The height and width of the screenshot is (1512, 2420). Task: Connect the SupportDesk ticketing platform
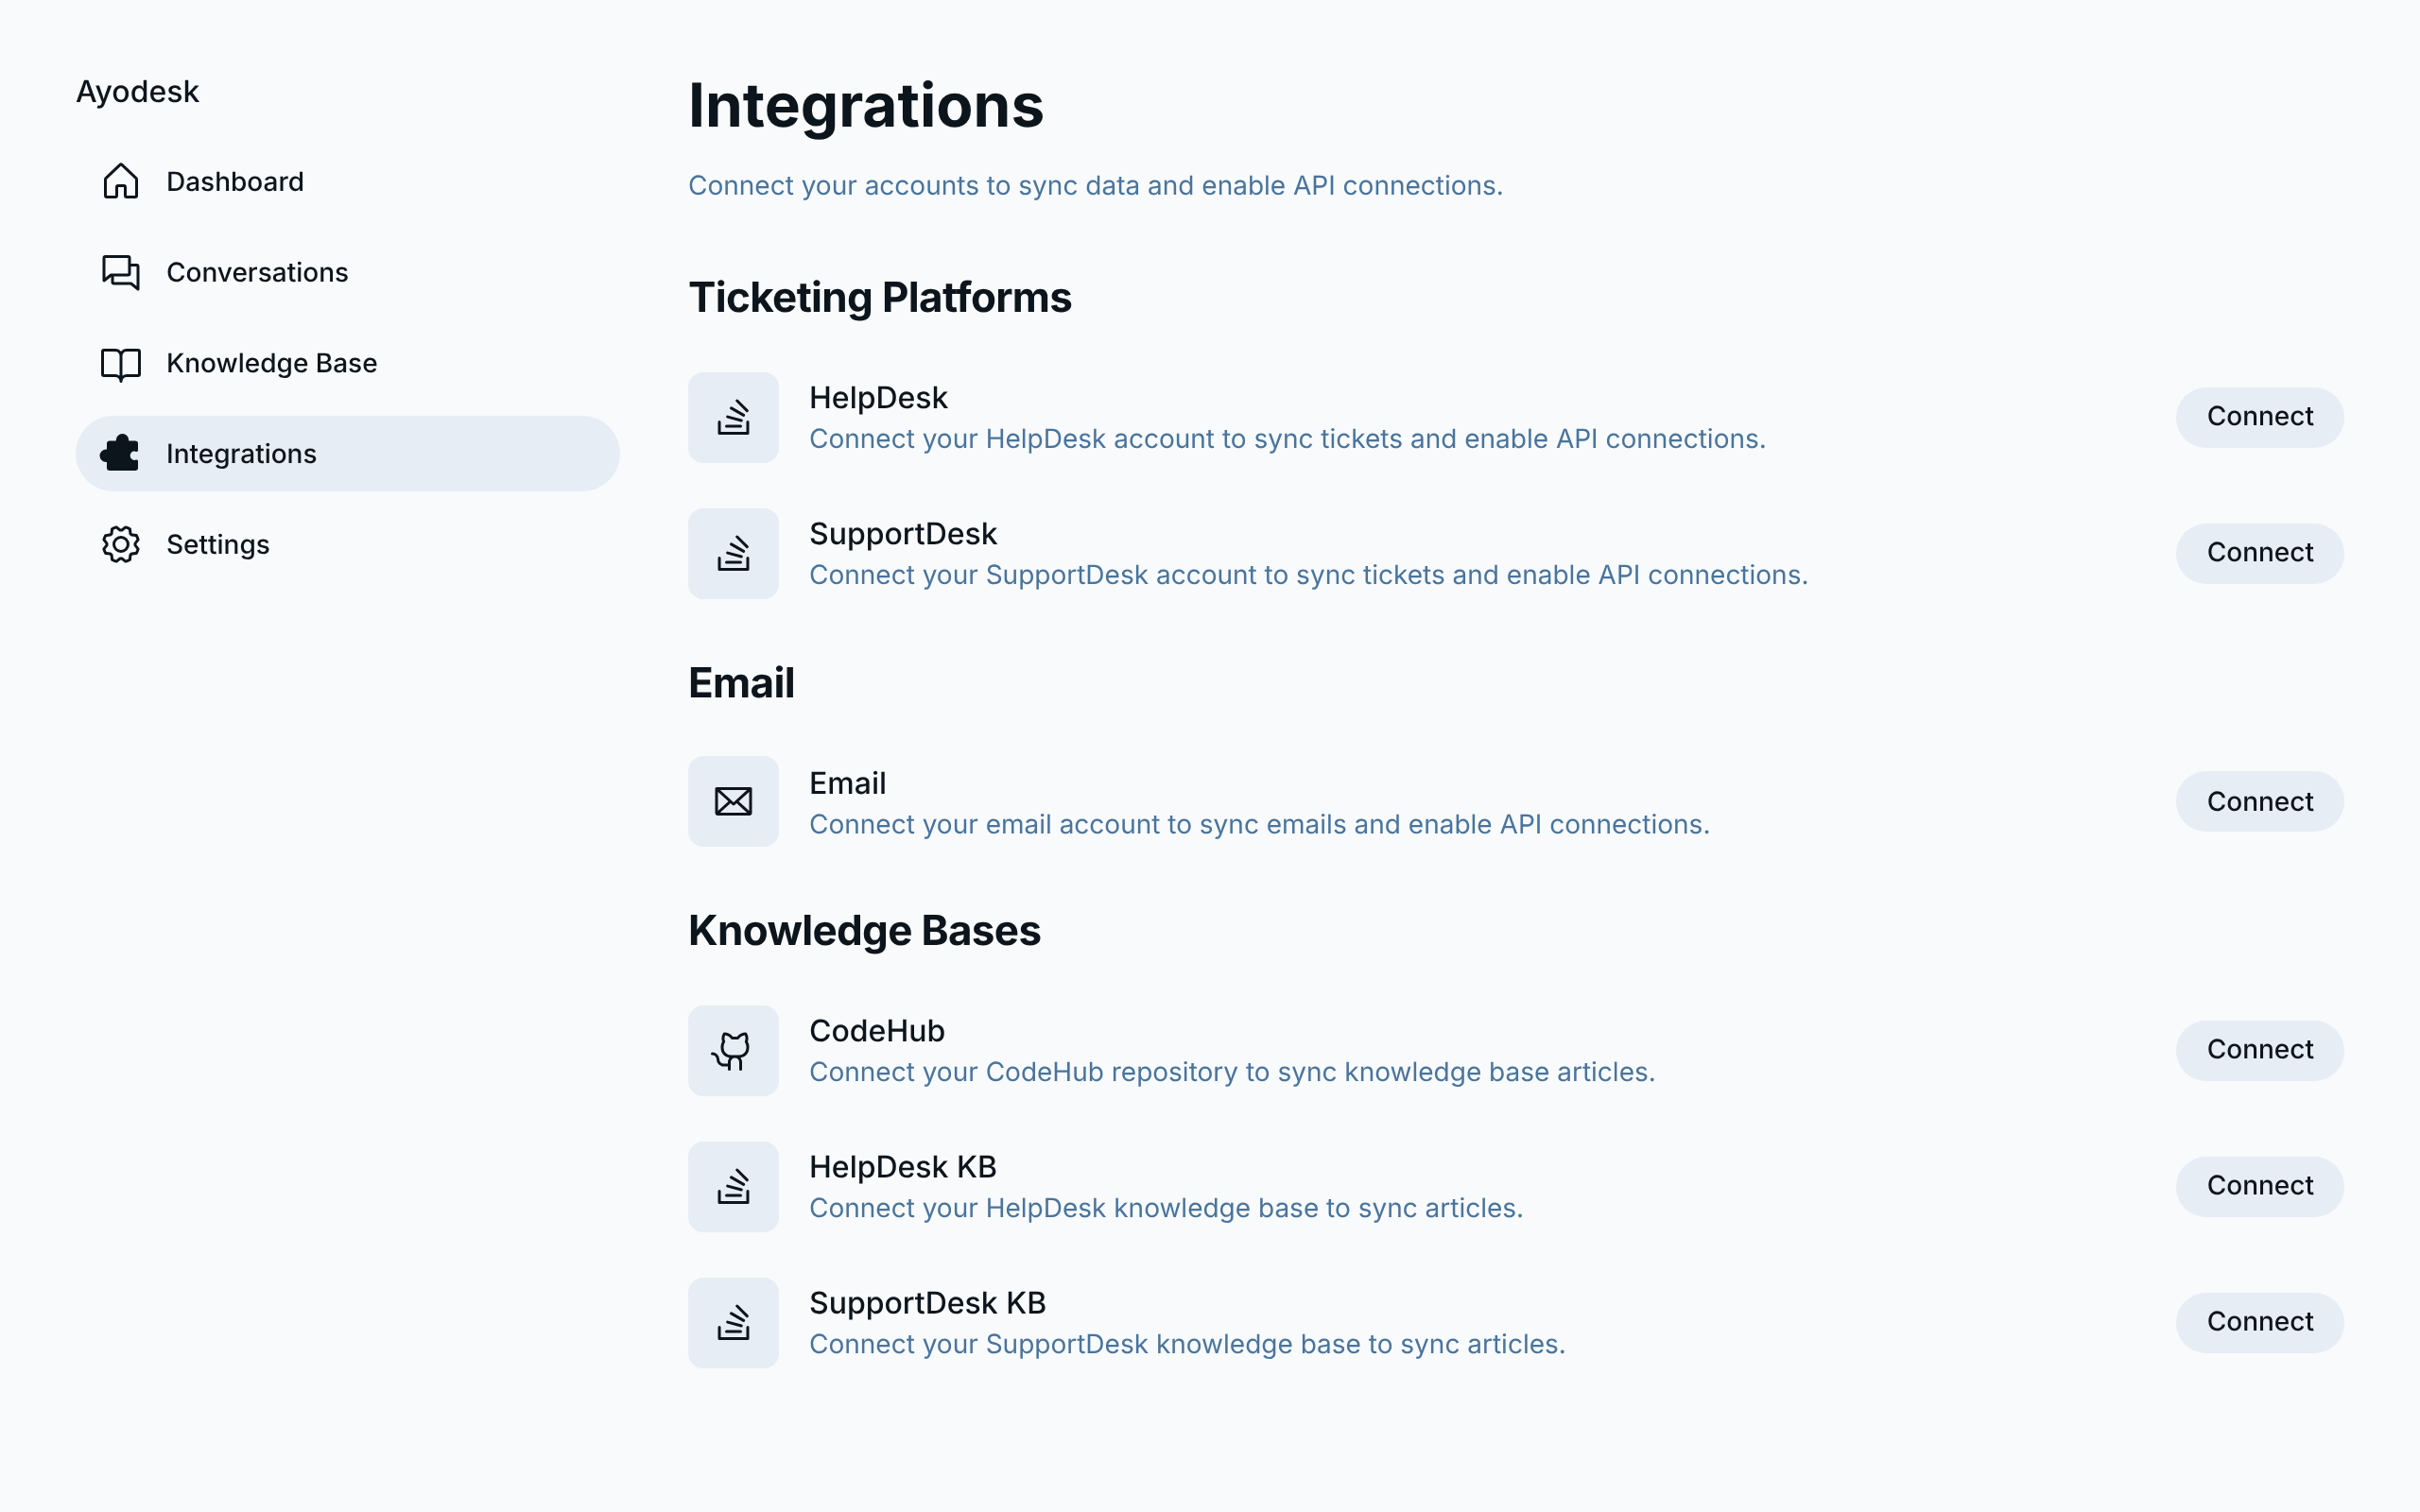2259,553
